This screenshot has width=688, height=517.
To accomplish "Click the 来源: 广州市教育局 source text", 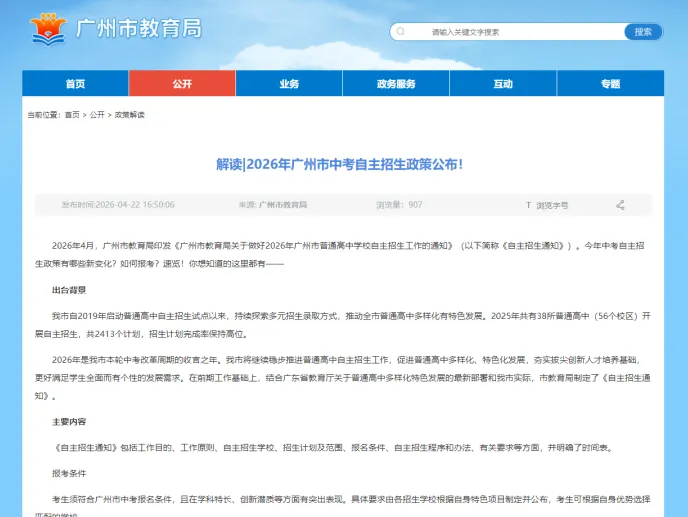I will coord(272,205).
